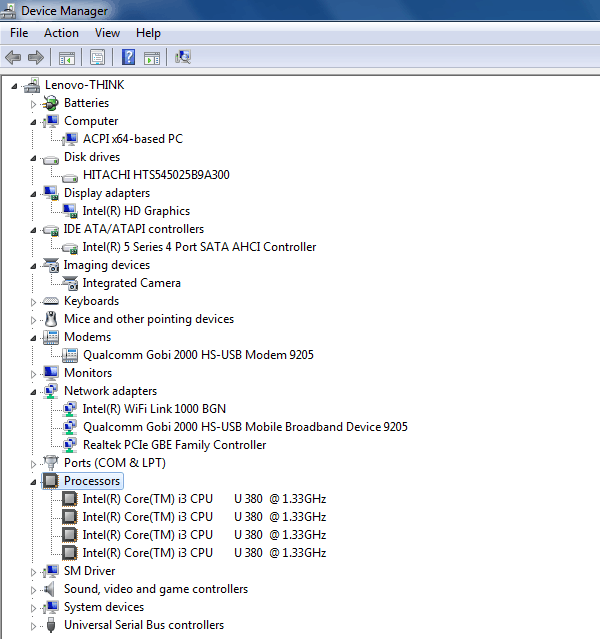Select Integrated Camera entry

[x=131, y=283]
